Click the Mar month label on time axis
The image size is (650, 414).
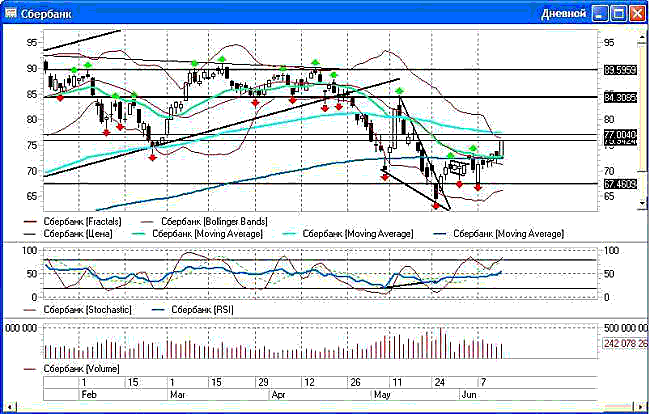click(178, 395)
